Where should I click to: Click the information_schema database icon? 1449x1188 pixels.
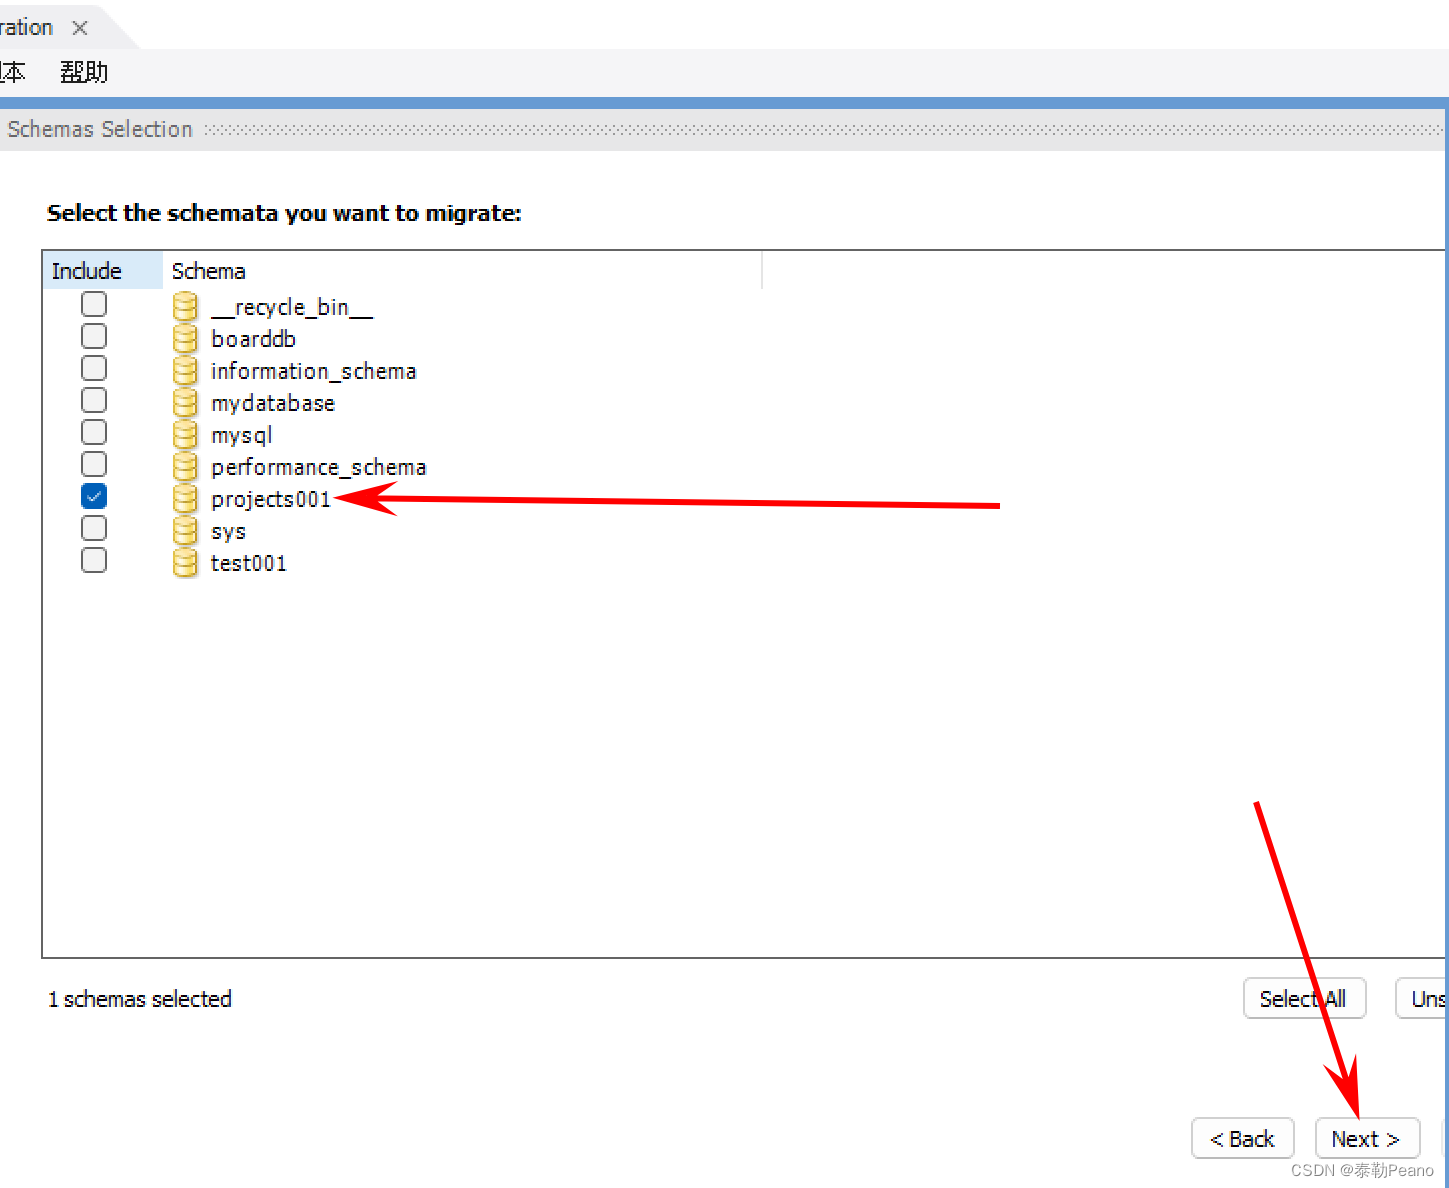coord(185,370)
